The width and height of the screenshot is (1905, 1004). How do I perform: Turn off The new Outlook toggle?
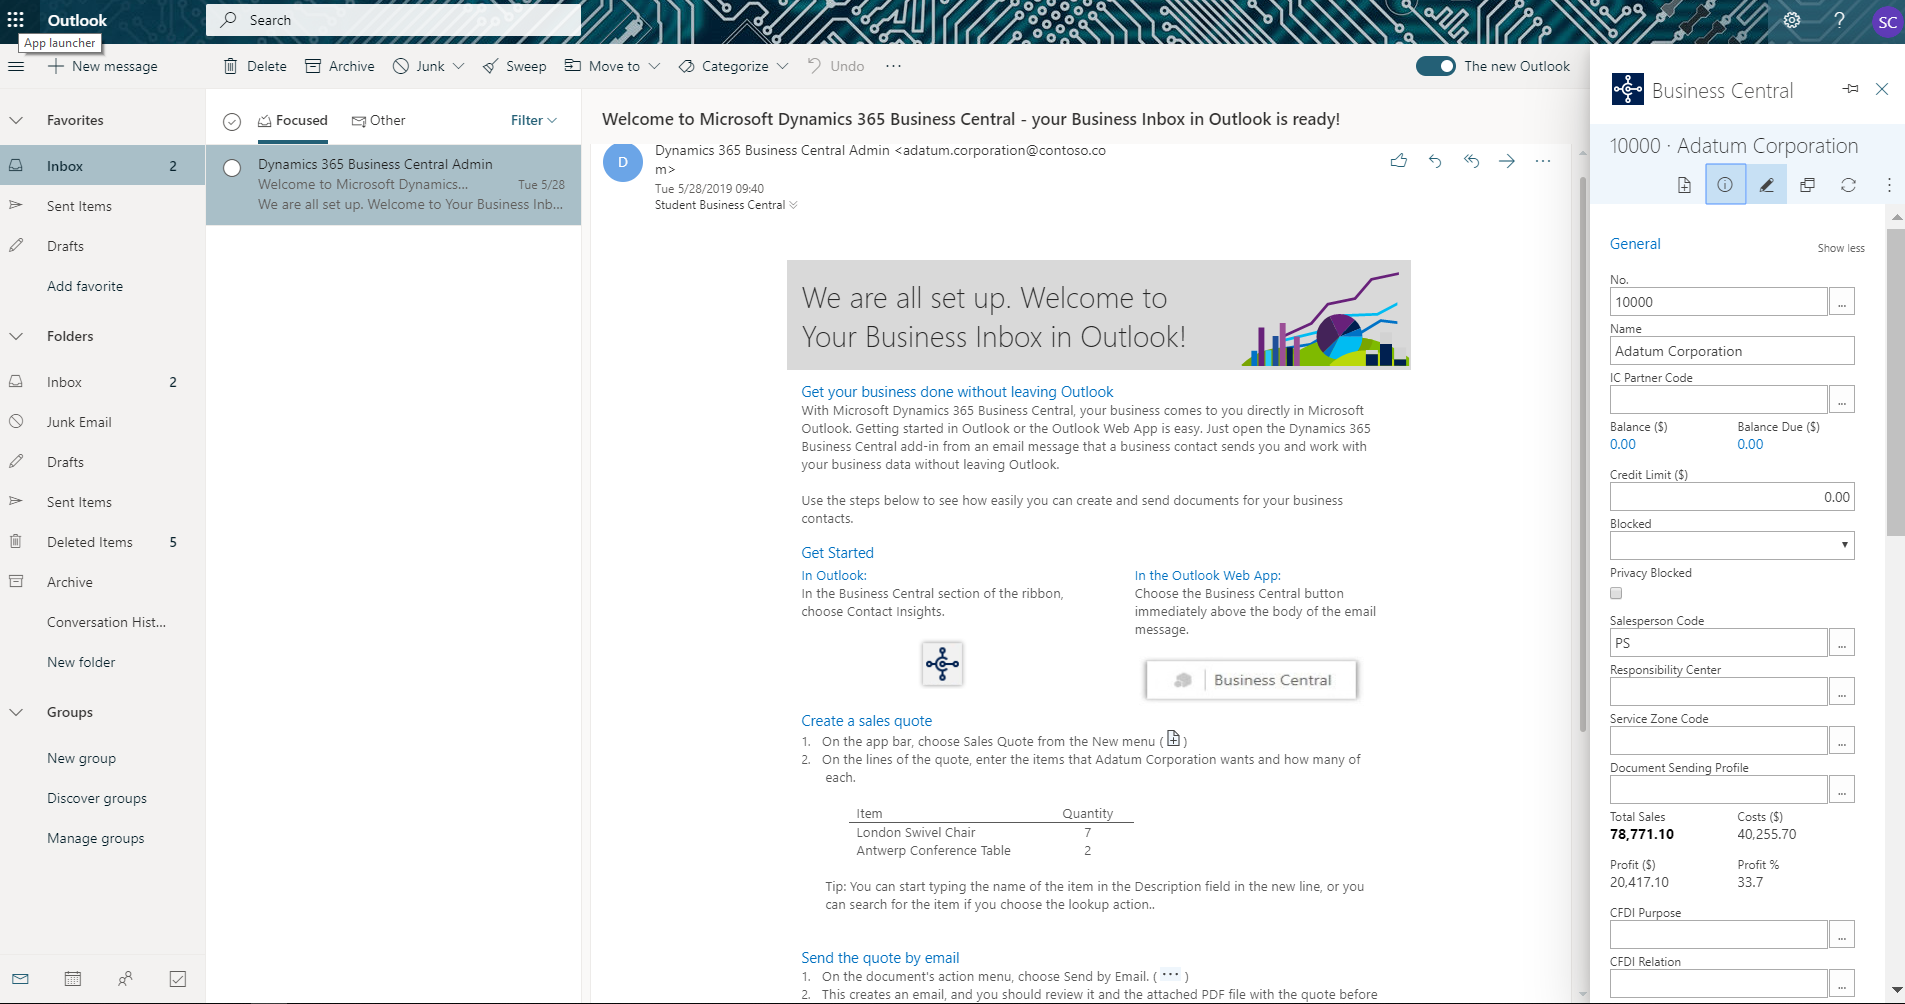click(x=1435, y=66)
